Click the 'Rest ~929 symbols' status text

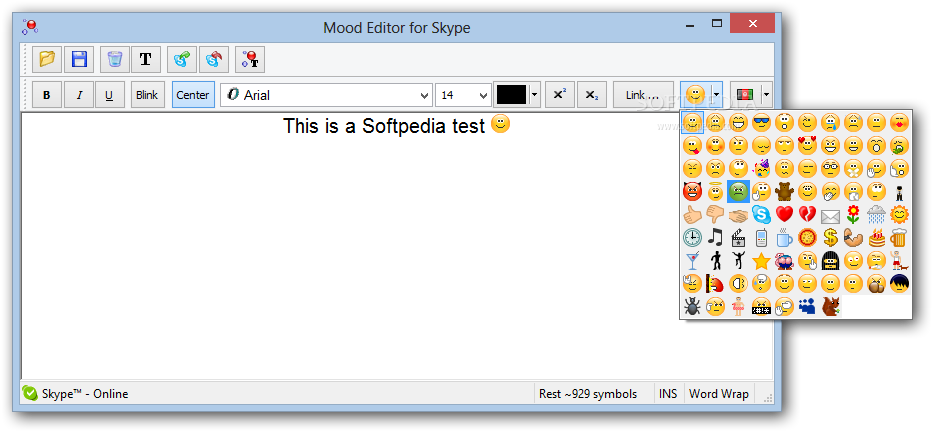(588, 393)
